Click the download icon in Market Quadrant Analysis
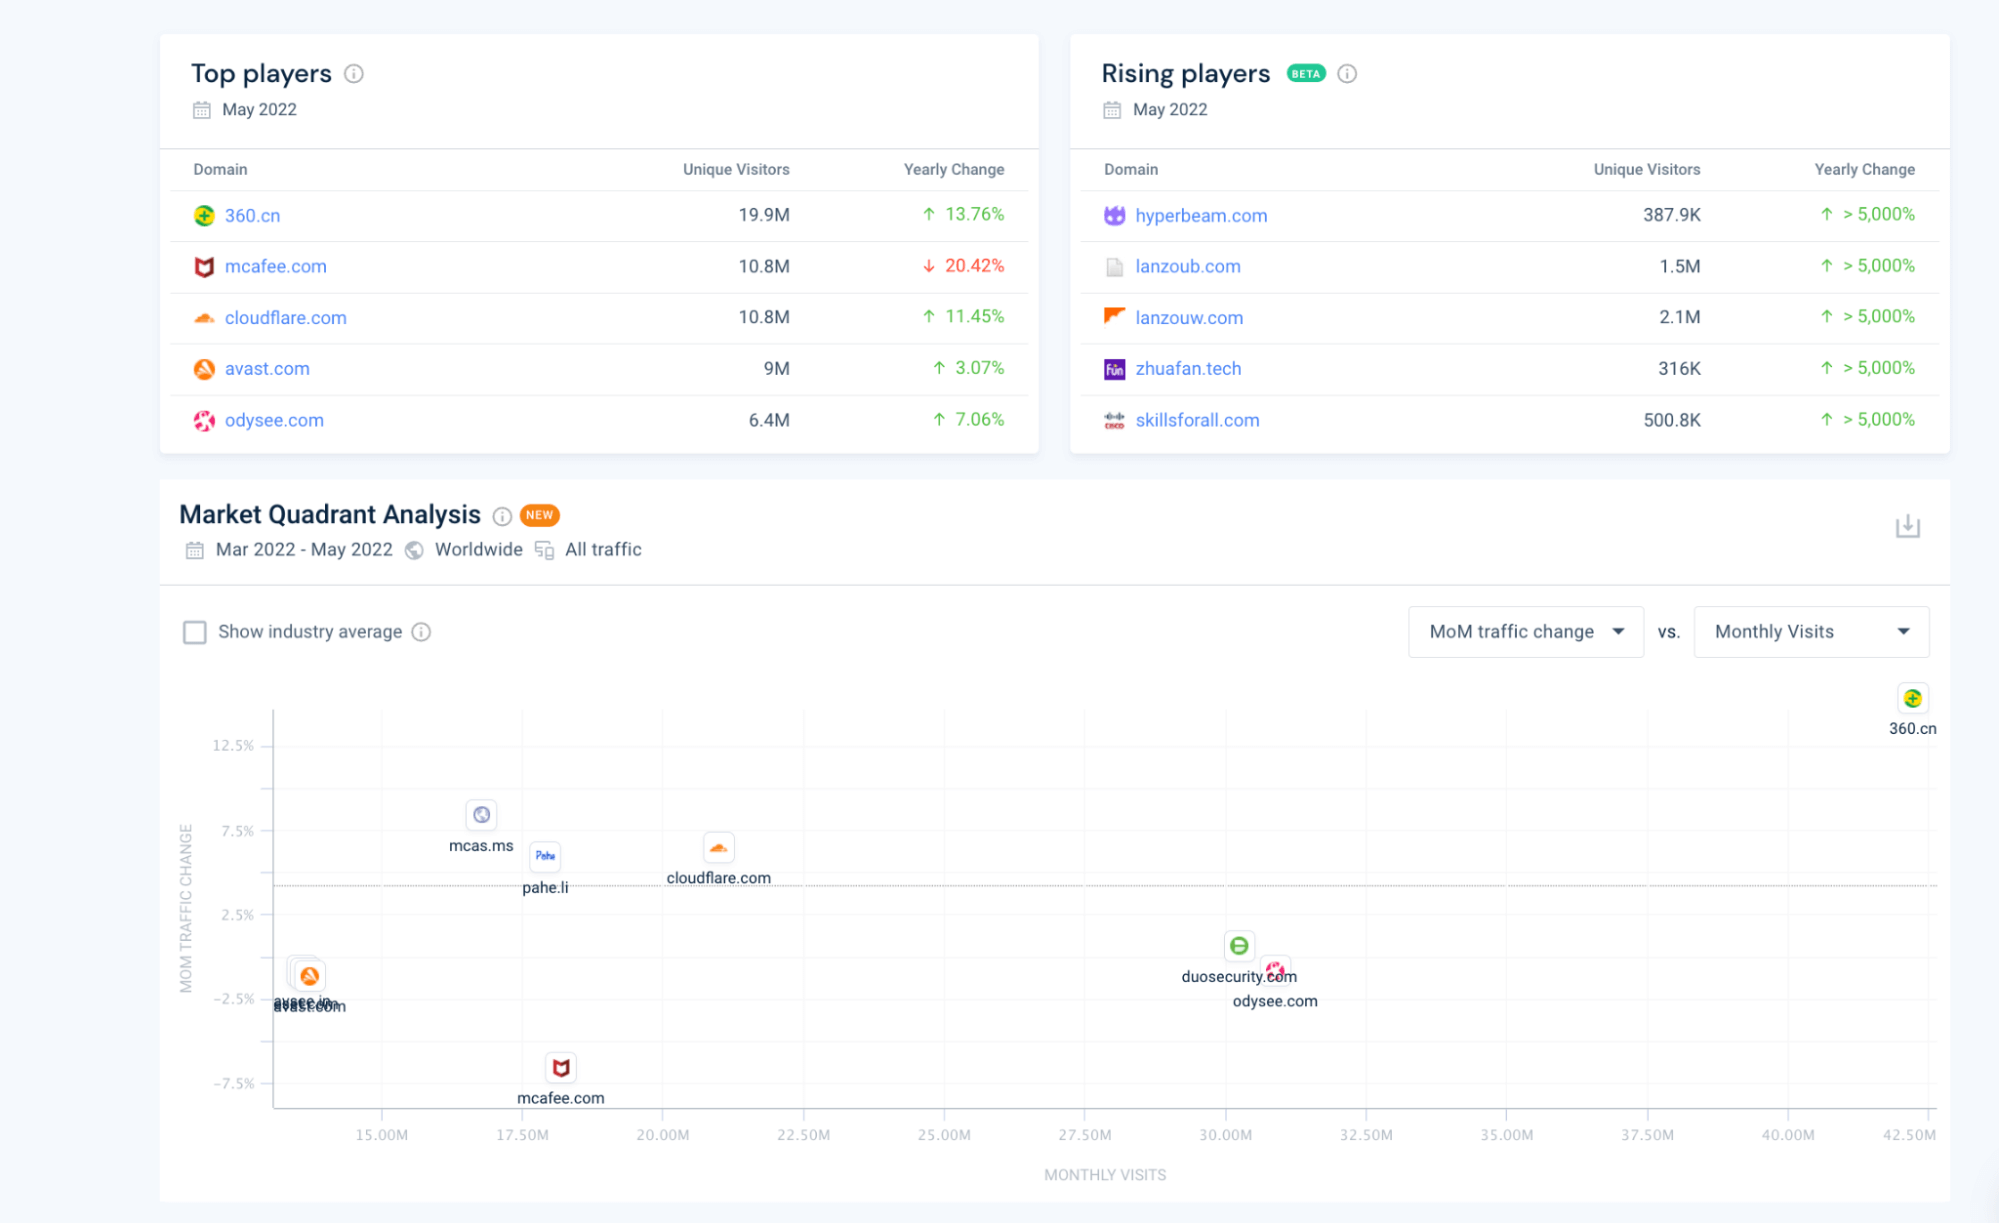1999x1224 pixels. coord(1907,526)
